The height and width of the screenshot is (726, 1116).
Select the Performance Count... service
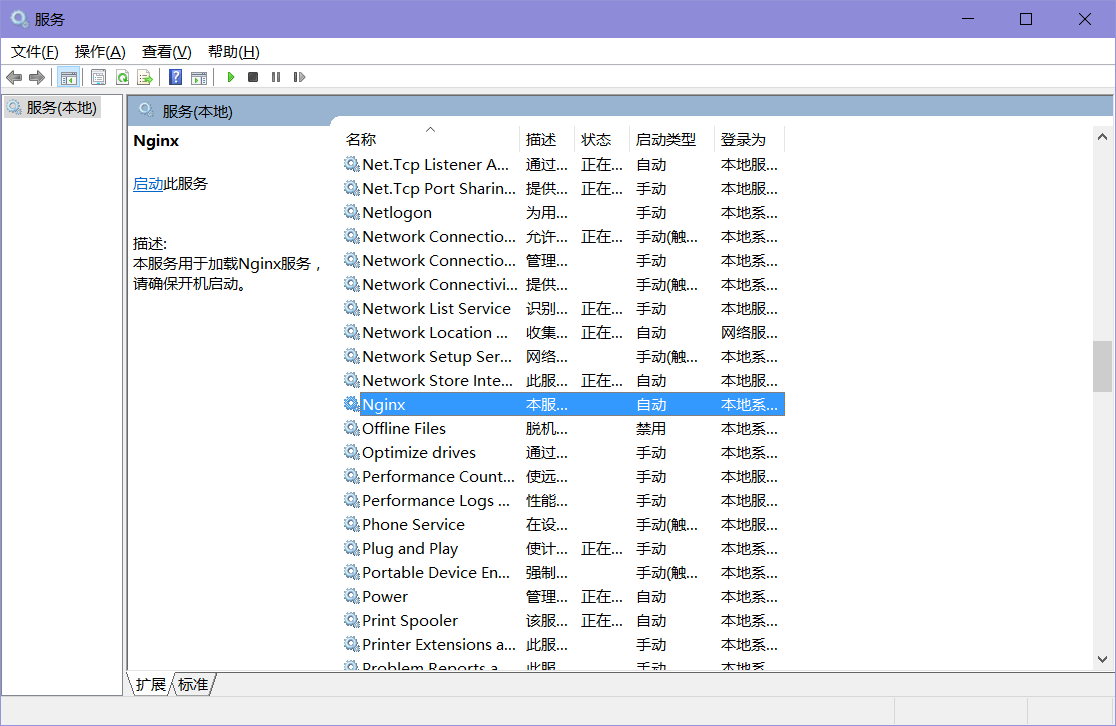tap(438, 476)
